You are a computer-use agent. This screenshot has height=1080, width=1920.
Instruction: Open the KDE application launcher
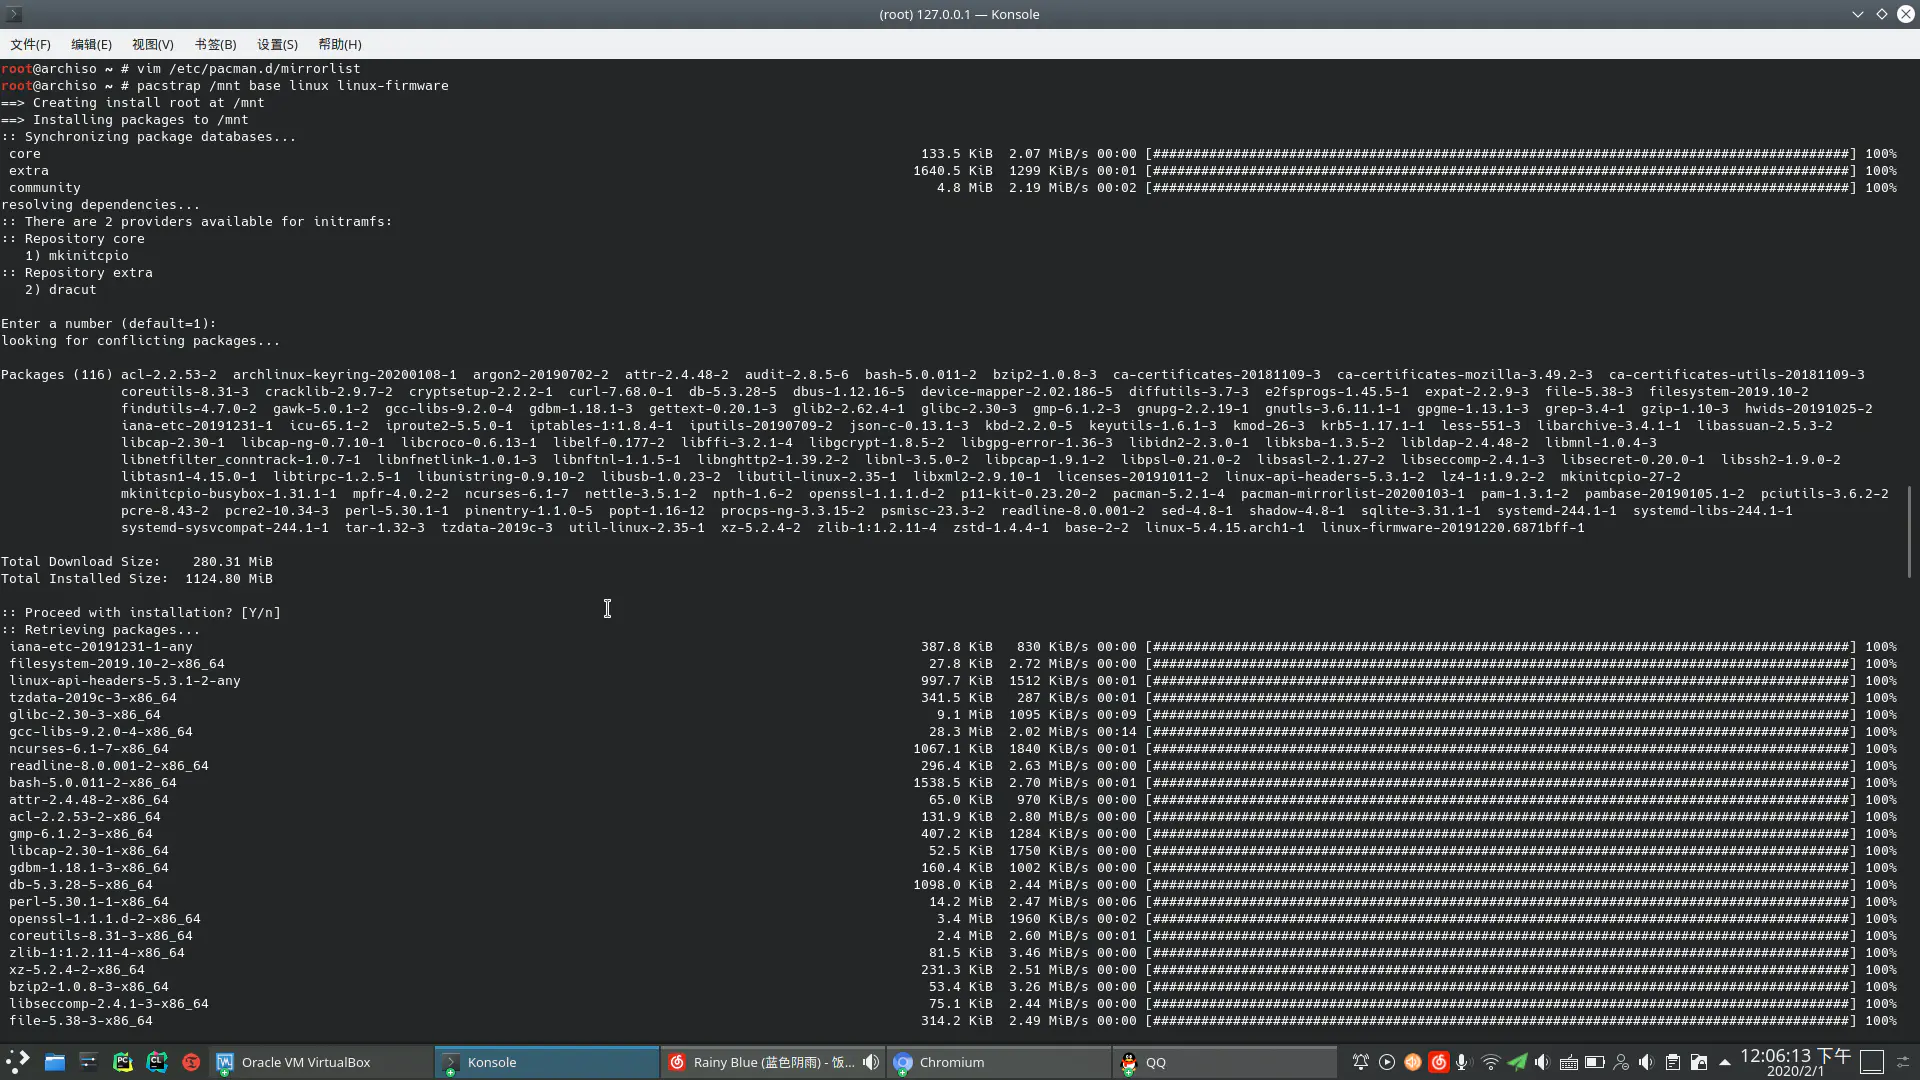click(18, 1062)
